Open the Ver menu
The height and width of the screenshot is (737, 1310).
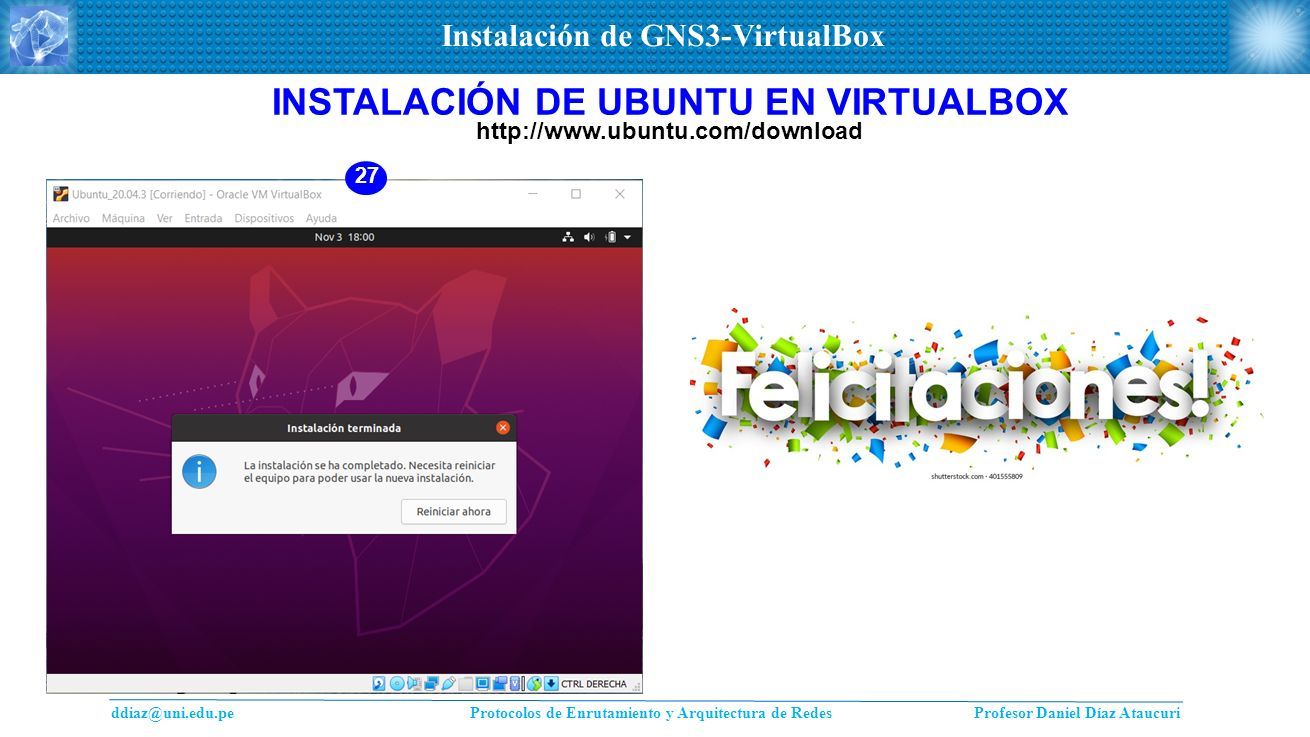point(165,218)
